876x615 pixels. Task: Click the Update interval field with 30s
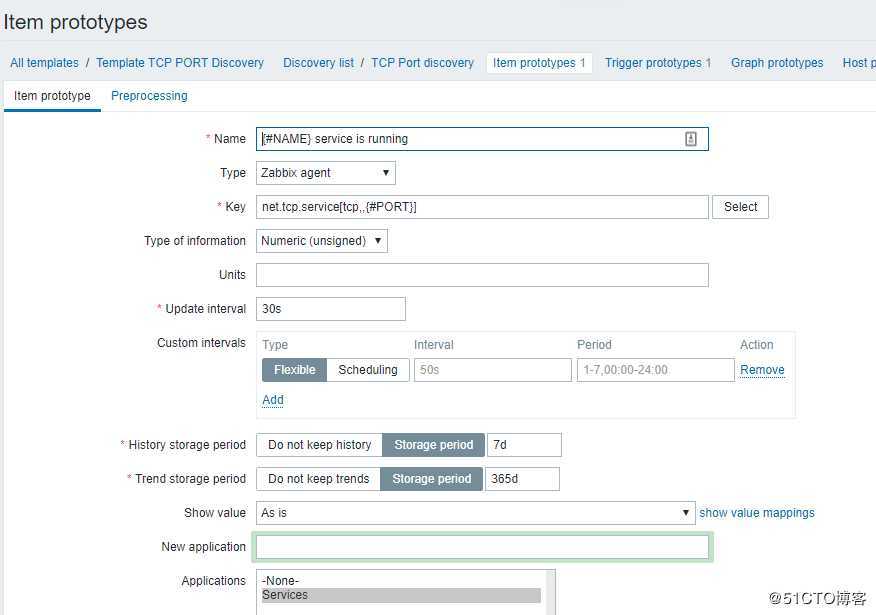click(331, 309)
